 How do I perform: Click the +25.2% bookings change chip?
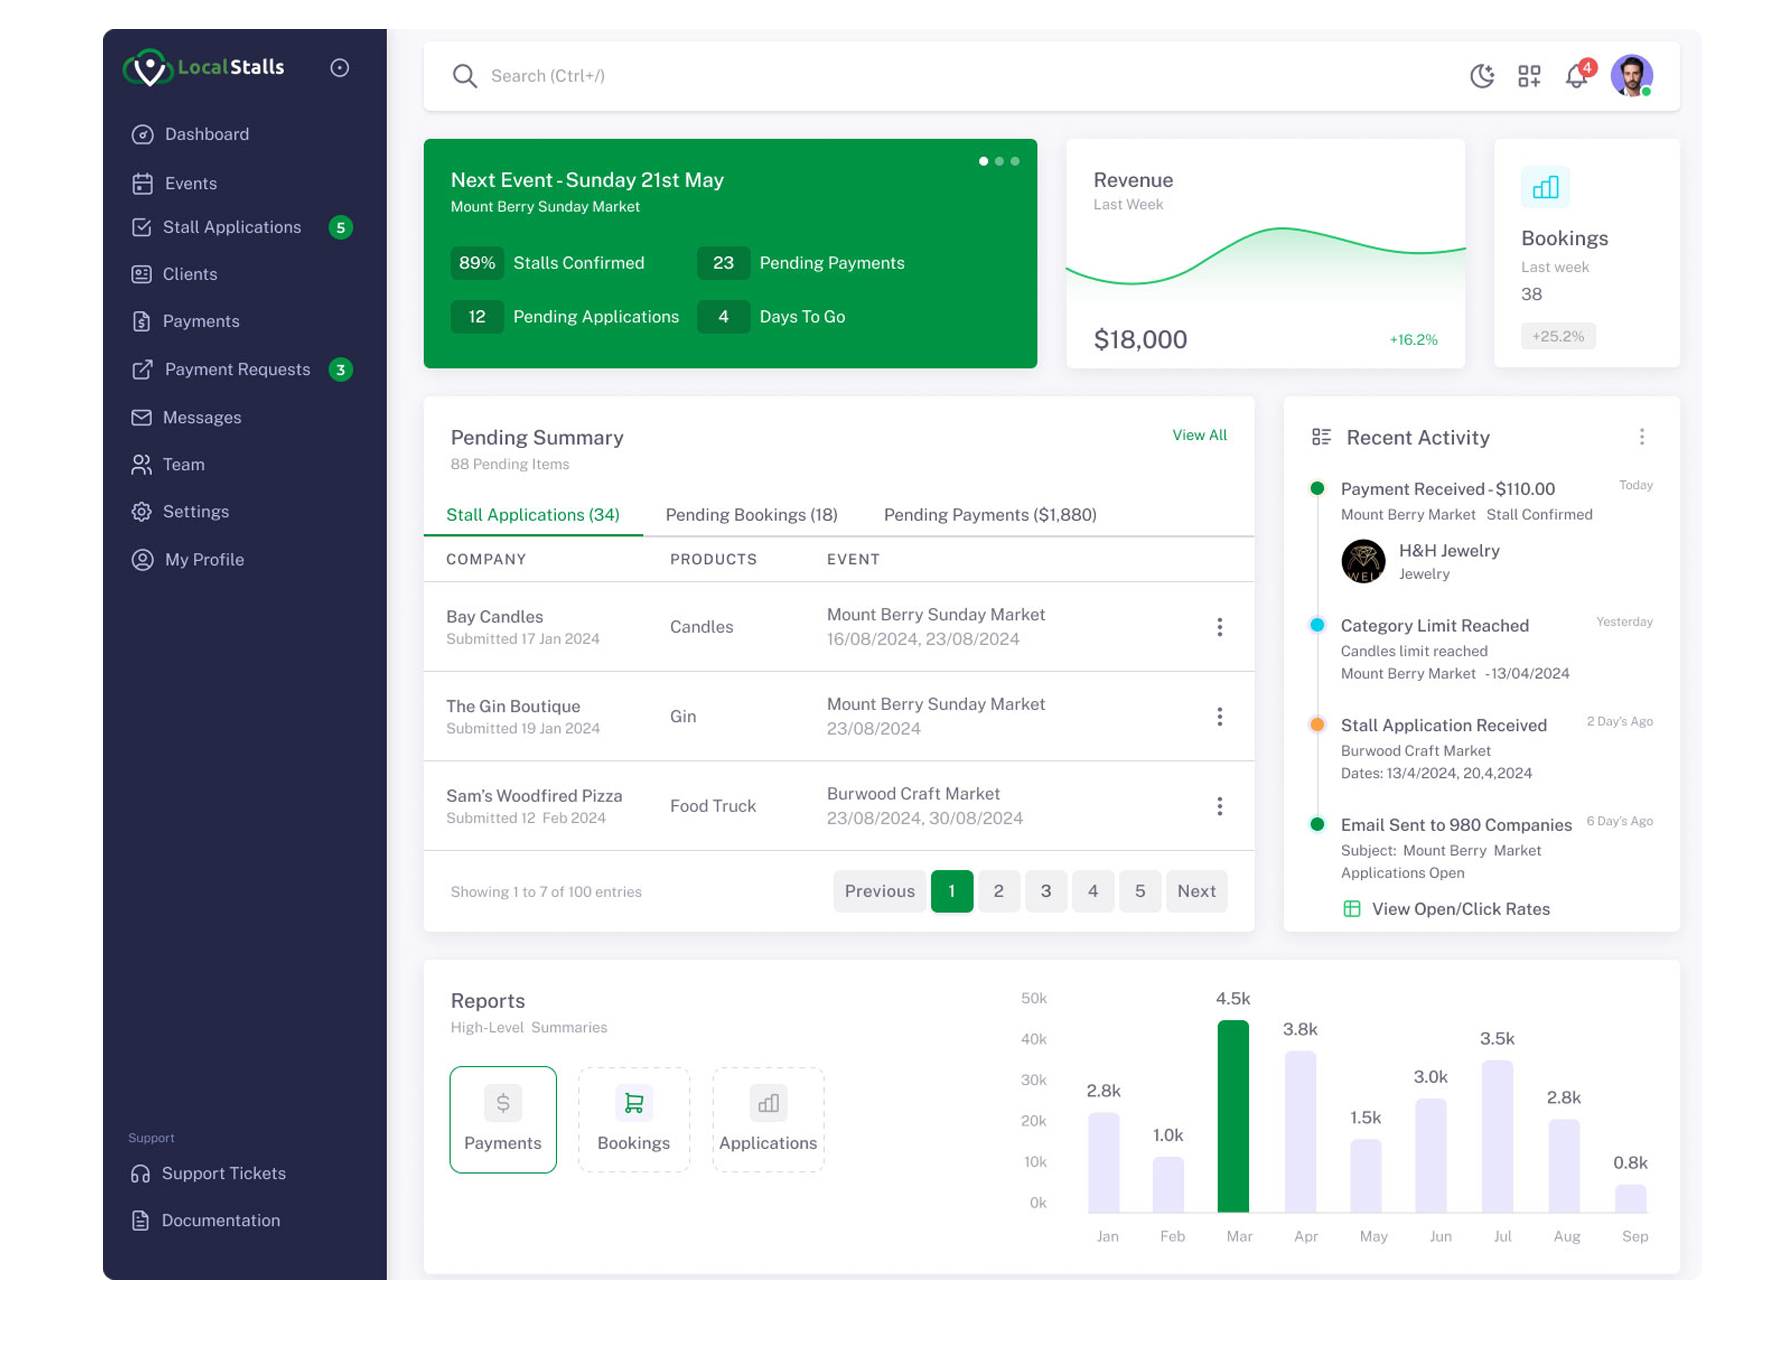[x=1558, y=336]
